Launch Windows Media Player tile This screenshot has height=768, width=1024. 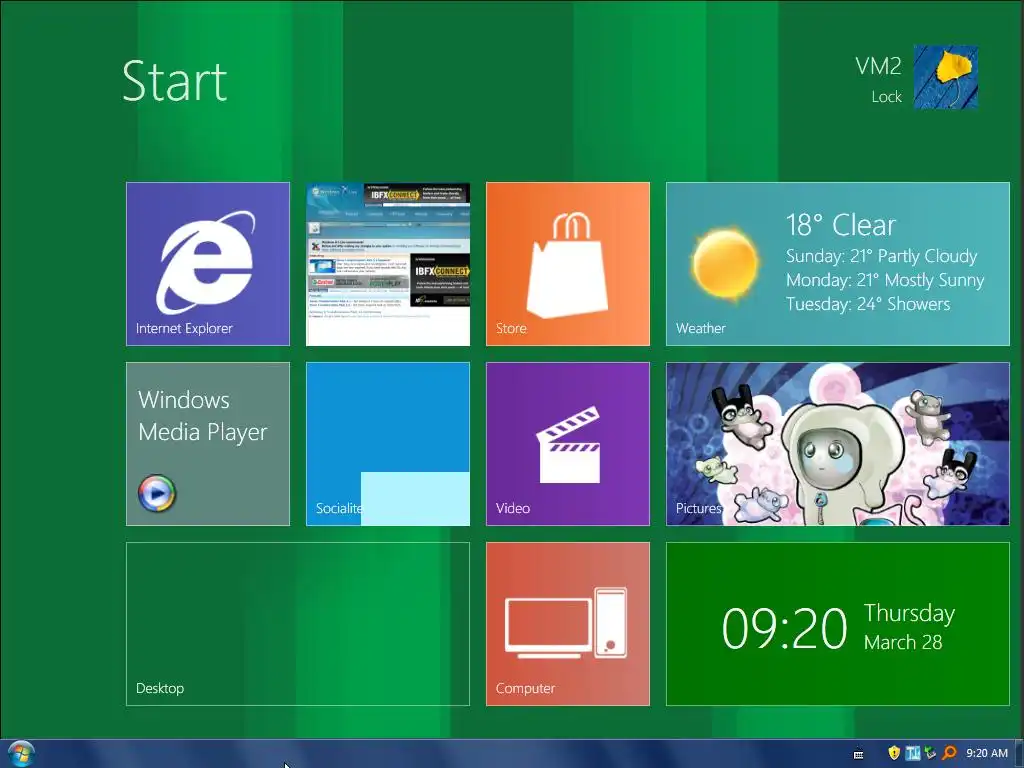coord(208,444)
